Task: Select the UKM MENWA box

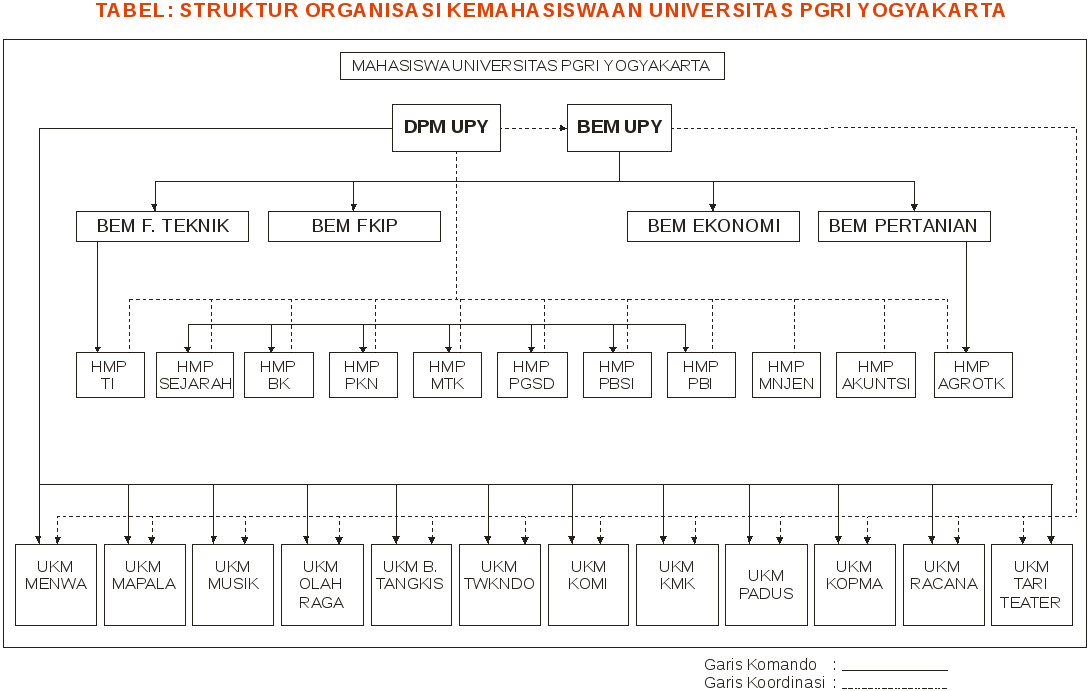Action: tap(56, 585)
